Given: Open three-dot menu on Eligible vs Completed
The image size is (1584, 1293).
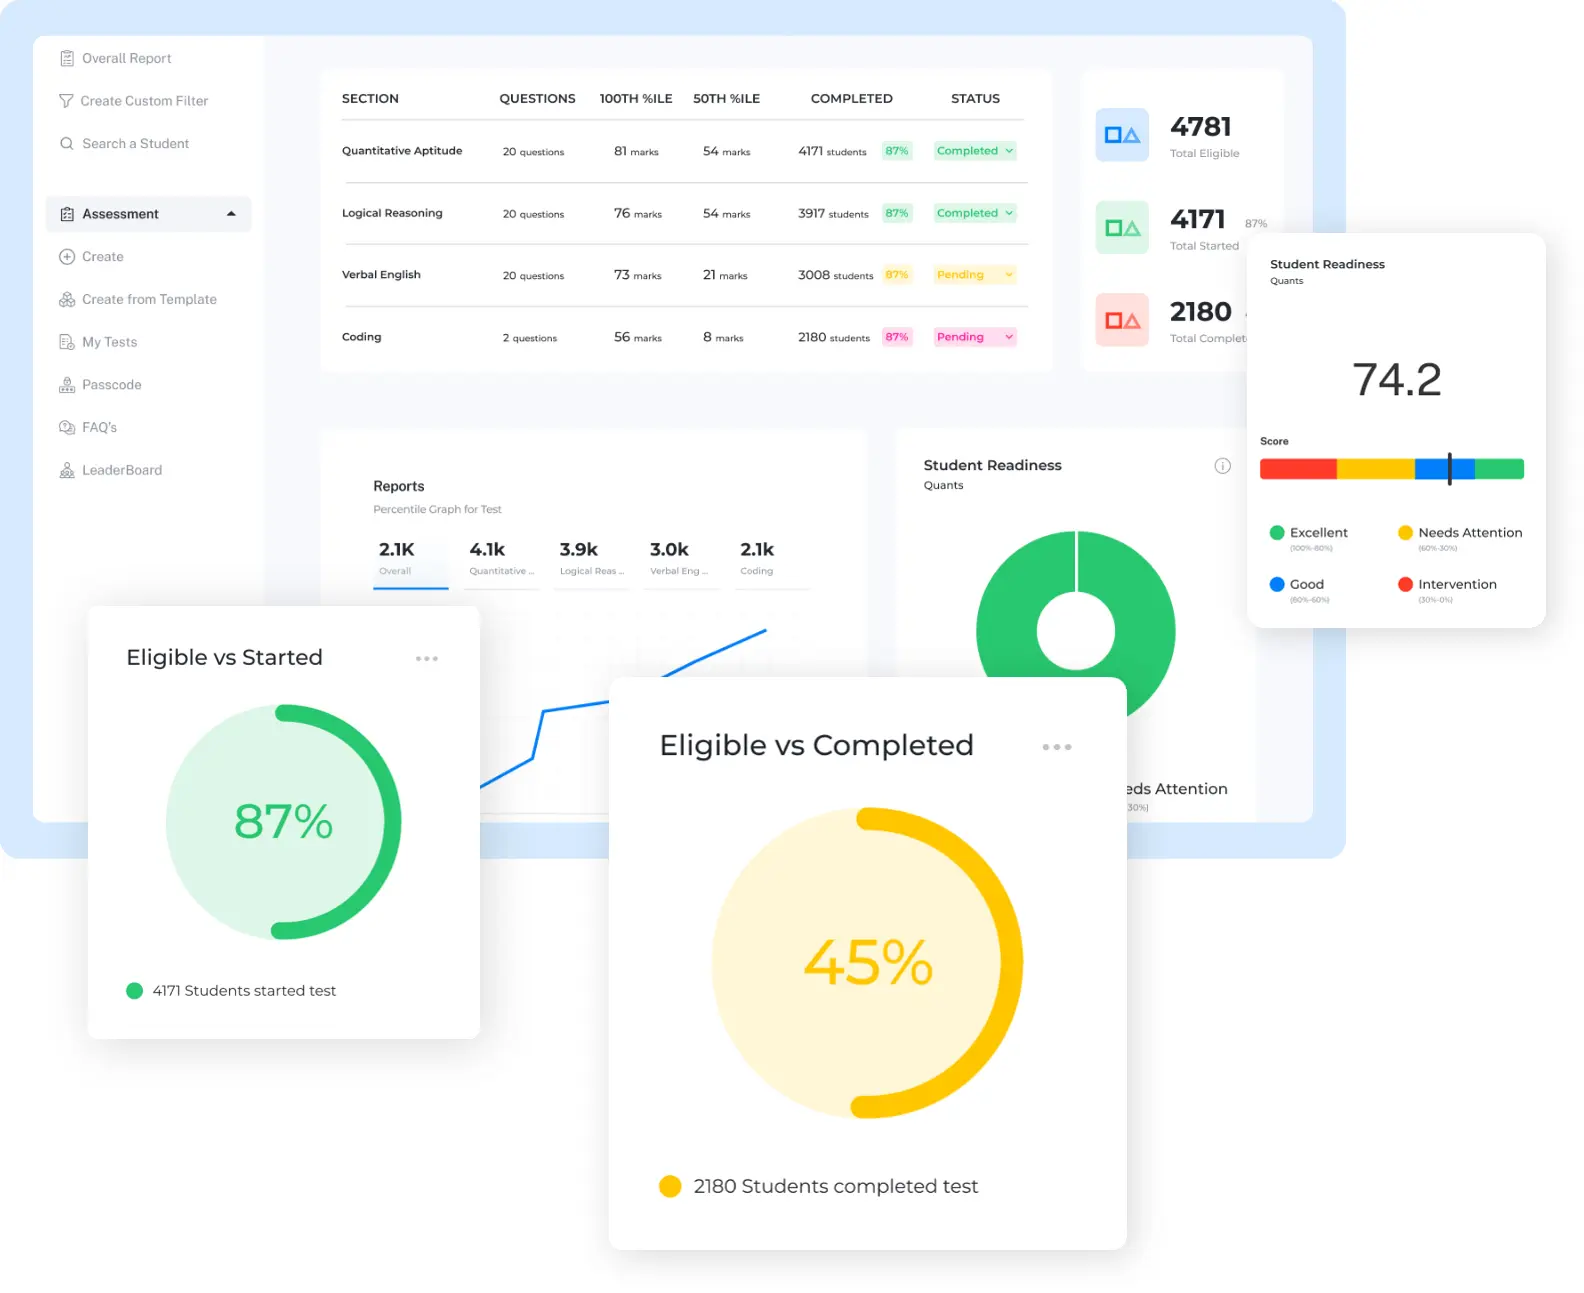Looking at the screenshot, I should pyautogui.click(x=1056, y=747).
